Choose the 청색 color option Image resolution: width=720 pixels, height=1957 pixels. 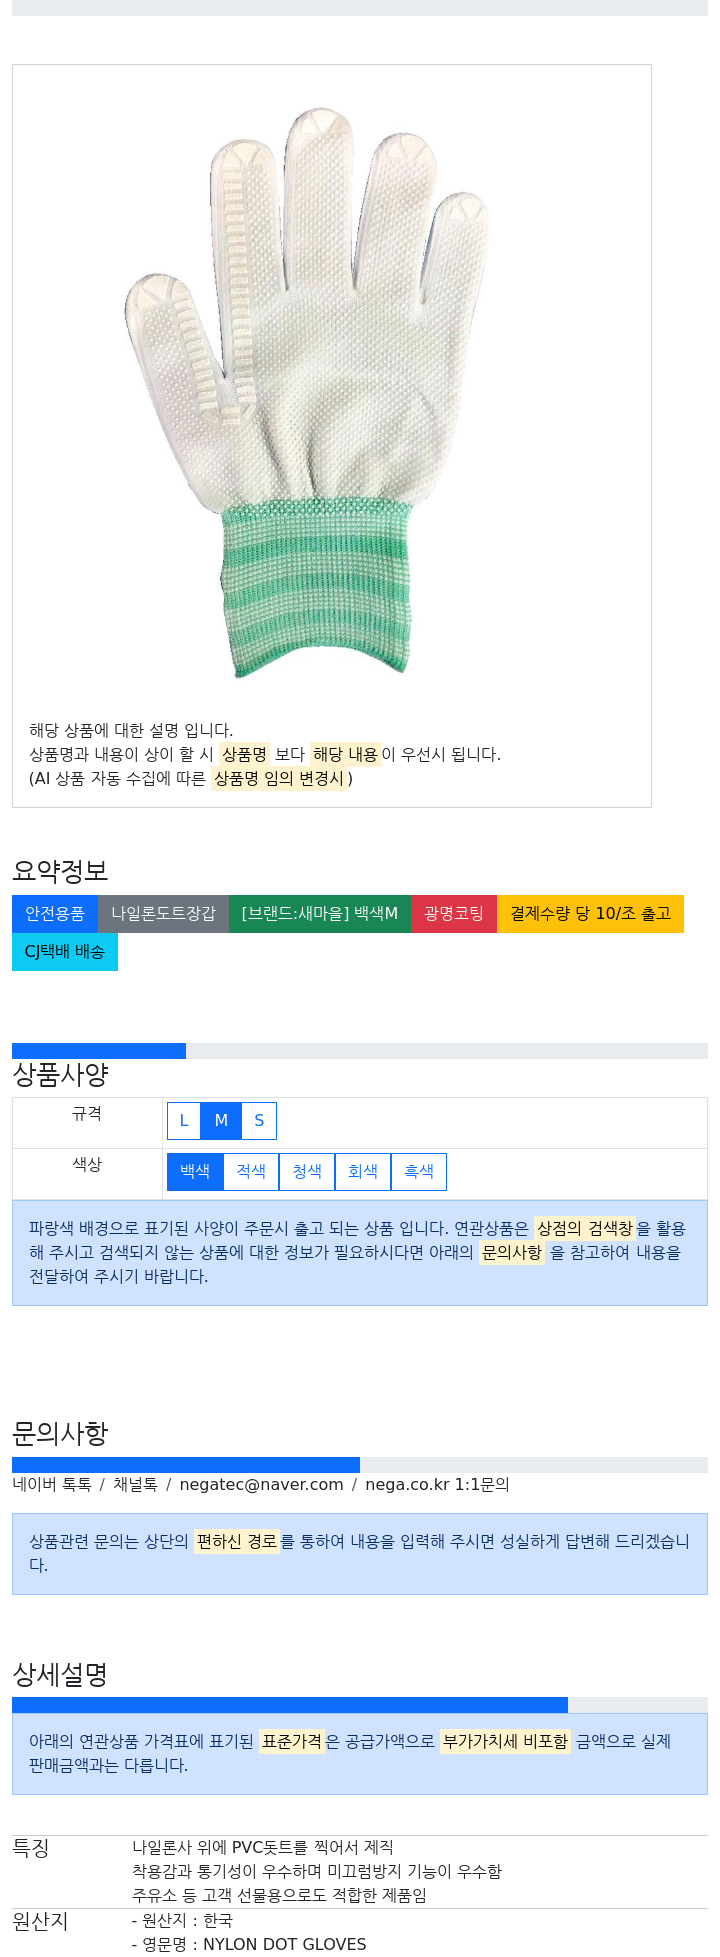point(307,1172)
